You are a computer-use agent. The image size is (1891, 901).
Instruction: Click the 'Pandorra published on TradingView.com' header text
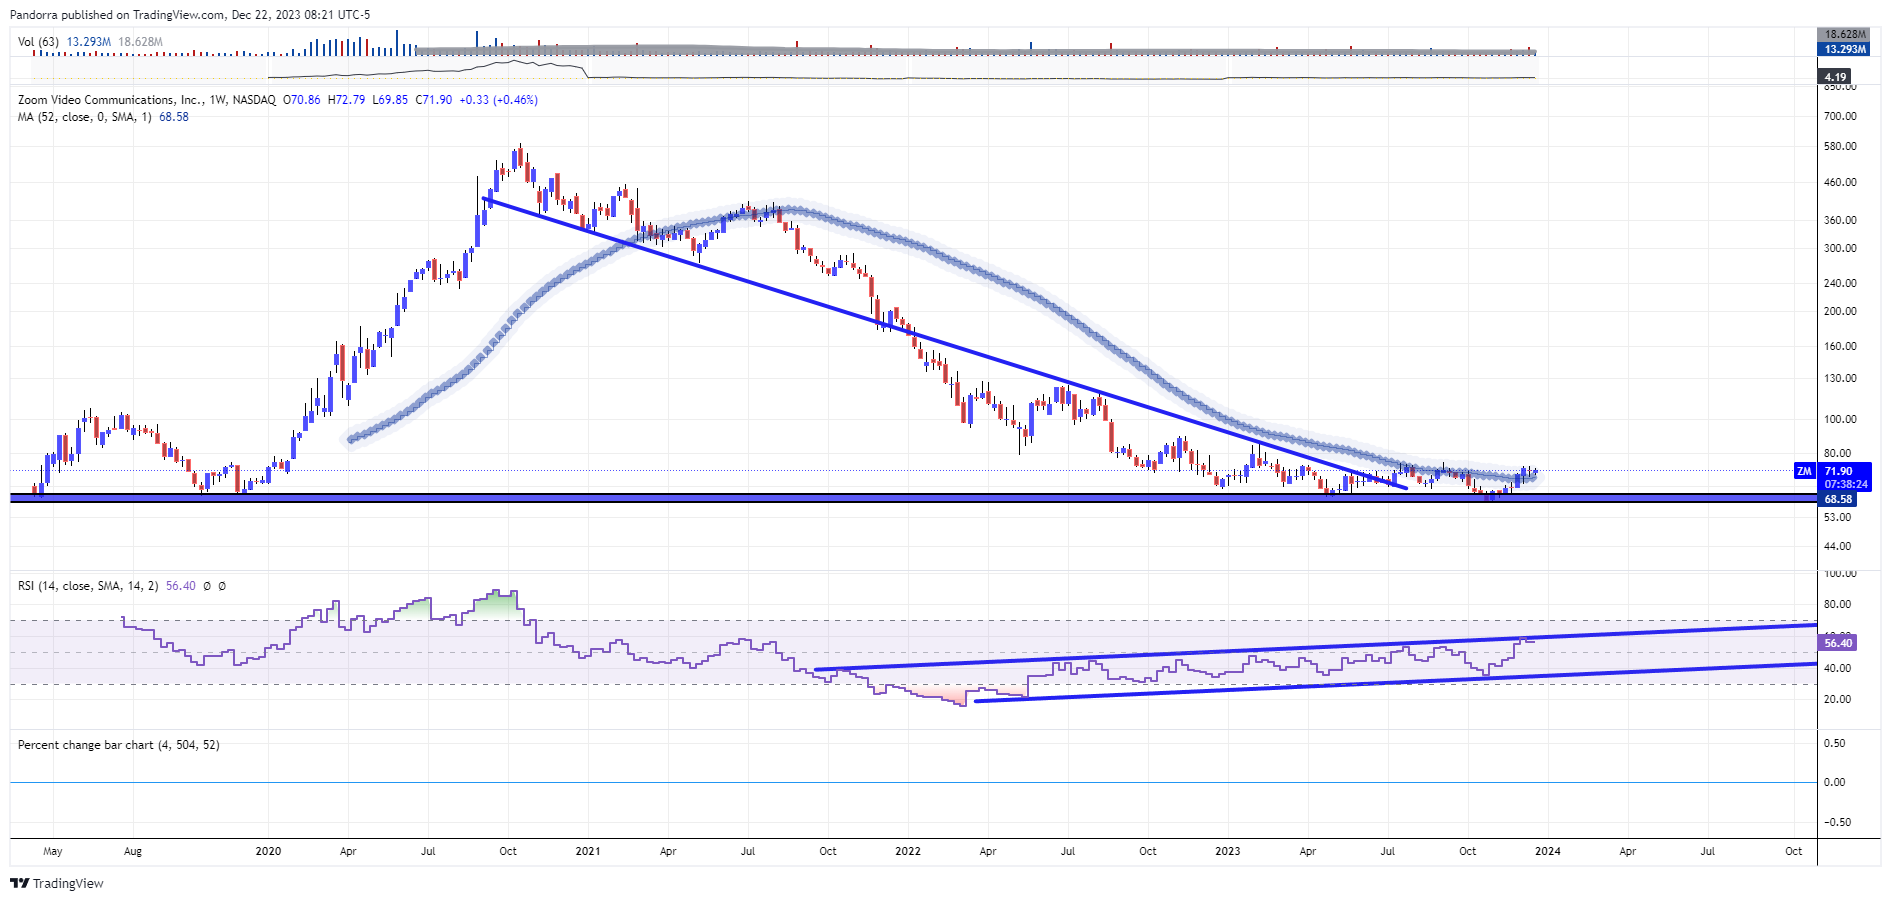click(117, 15)
